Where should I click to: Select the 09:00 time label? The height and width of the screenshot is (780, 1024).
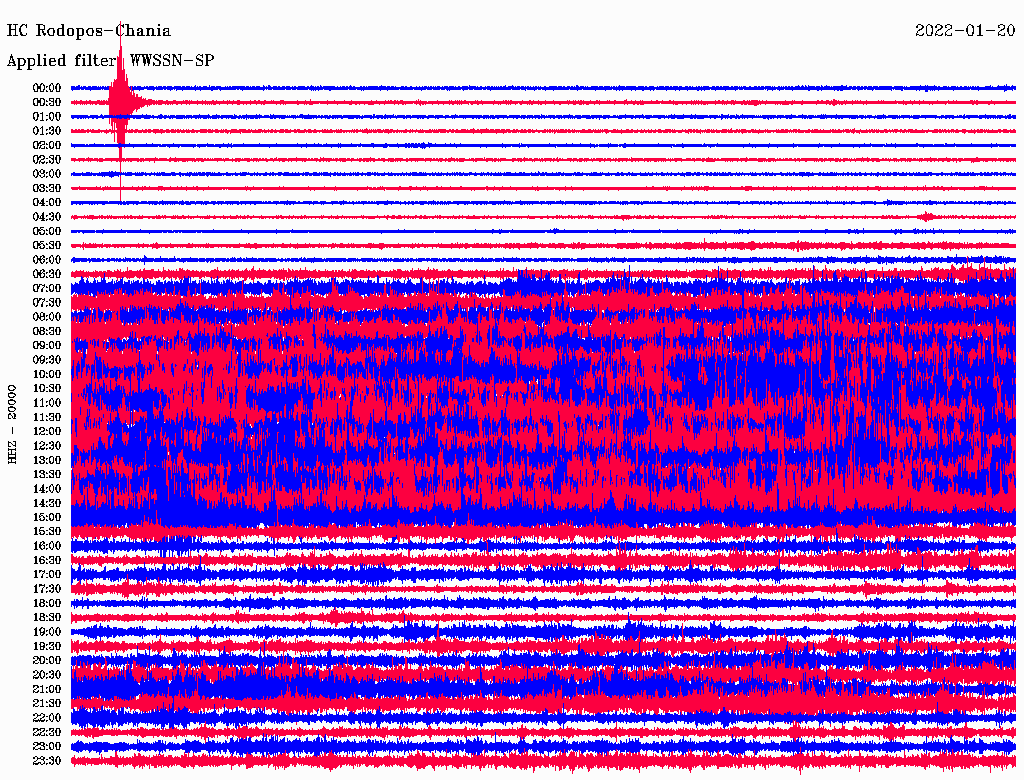(x=47, y=346)
